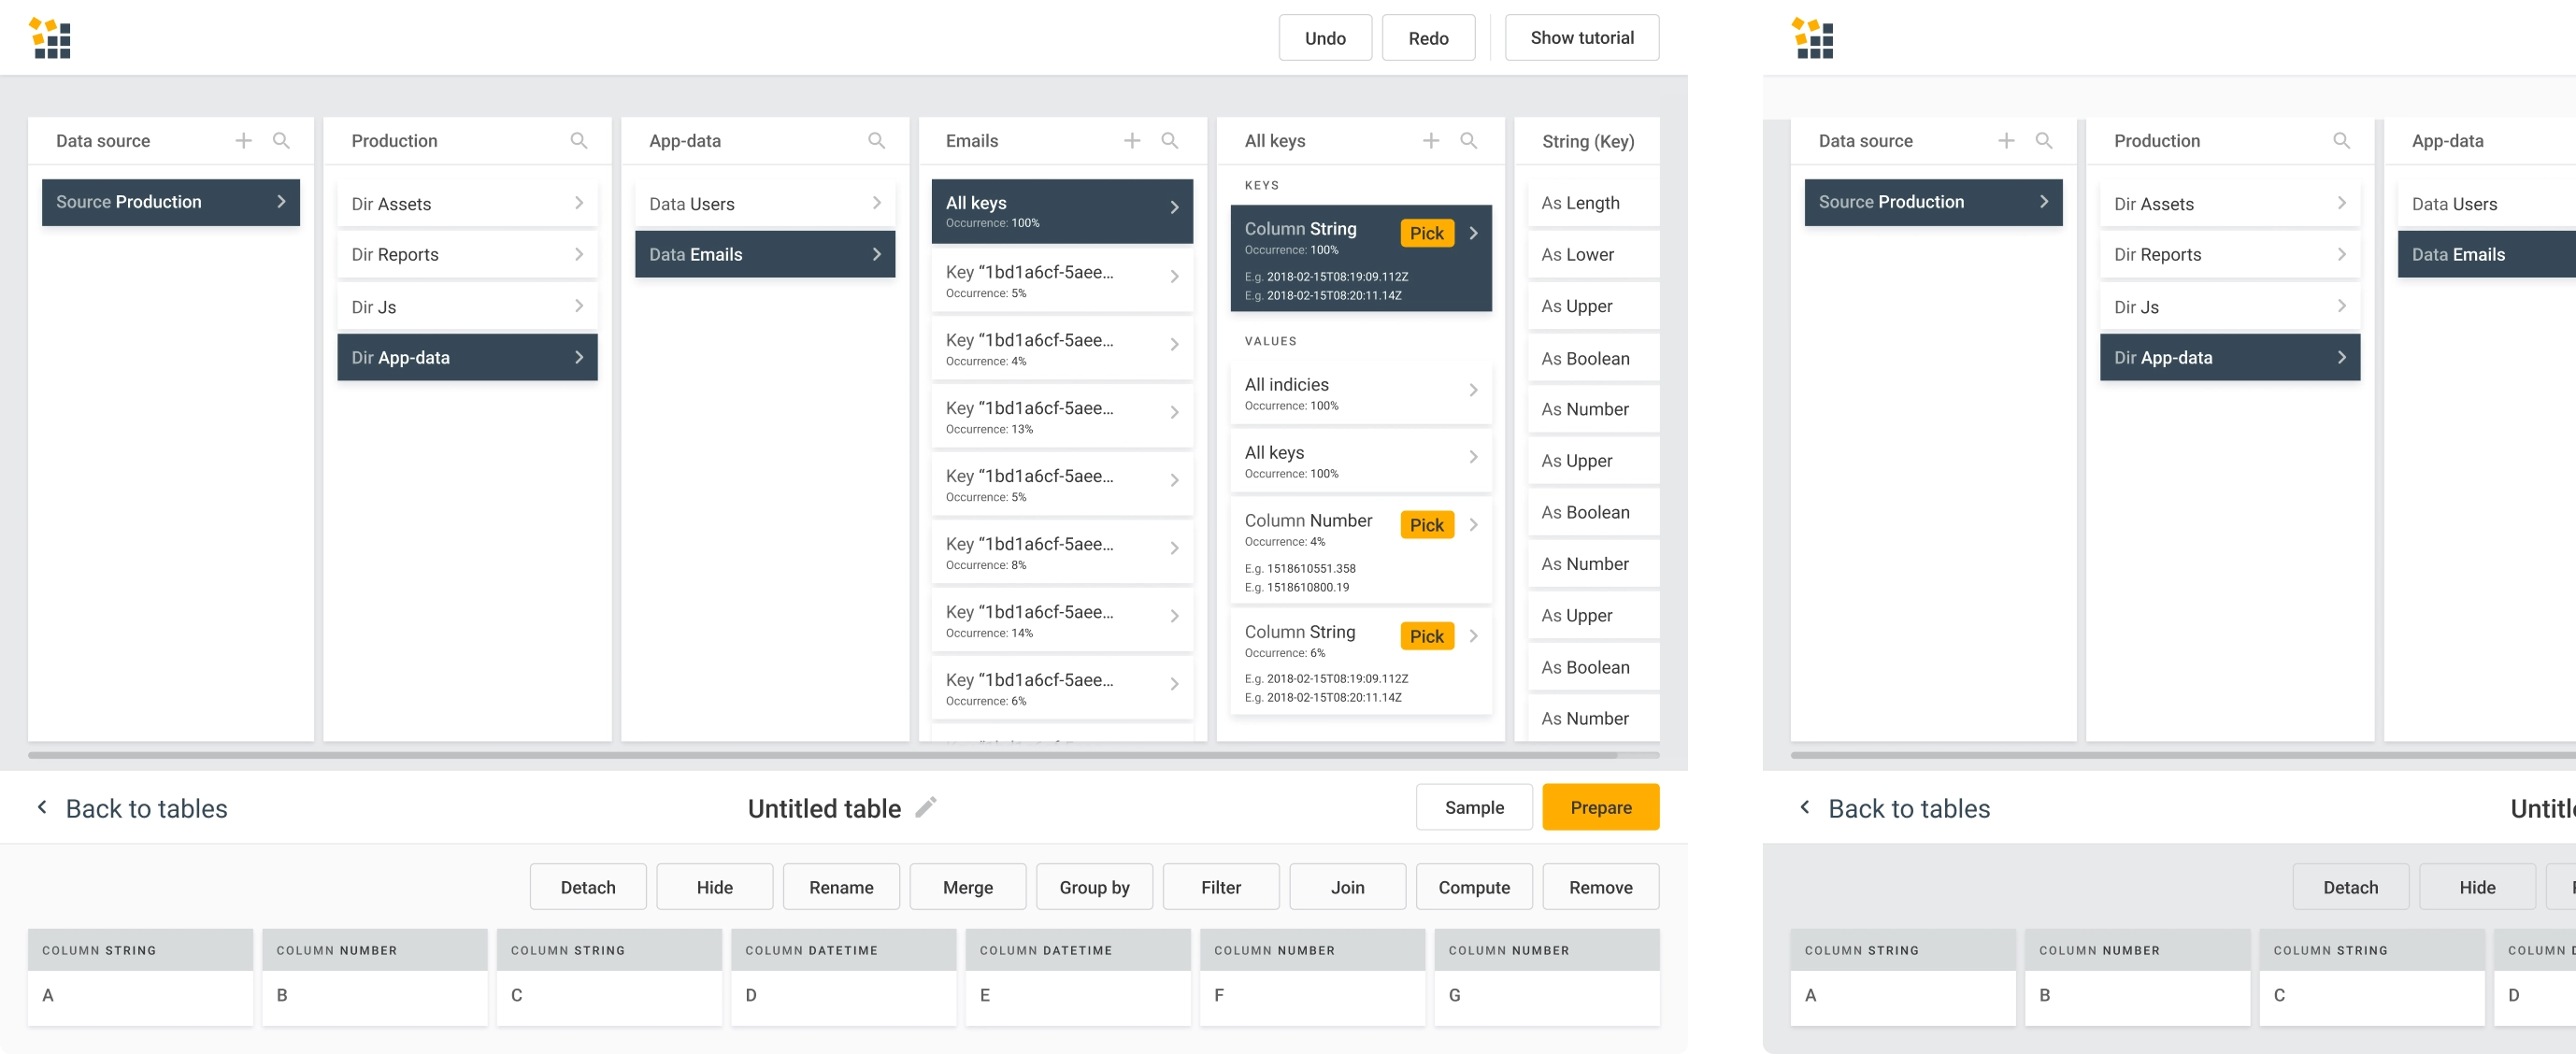Expand the Dir Assets folder chevron
Screen dimensions: 2576x1054
coord(578,203)
